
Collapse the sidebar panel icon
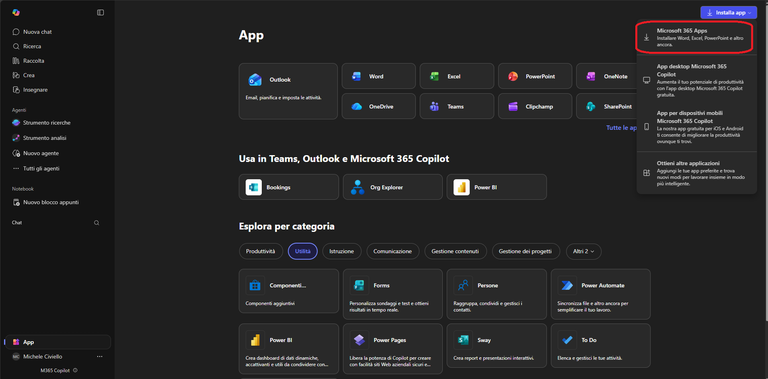pyautogui.click(x=100, y=12)
